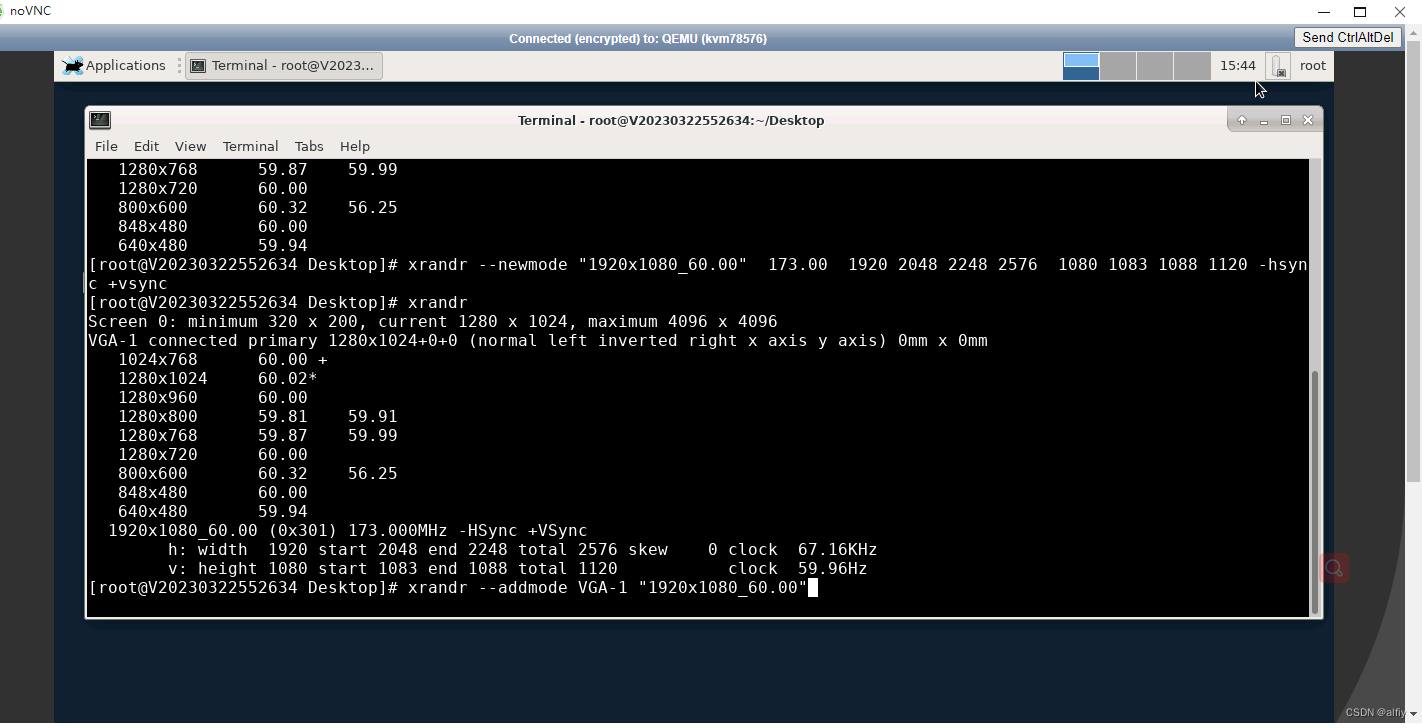Open the View menu of Terminal
Screen dimensions: 1422x728
(x=190, y=146)
